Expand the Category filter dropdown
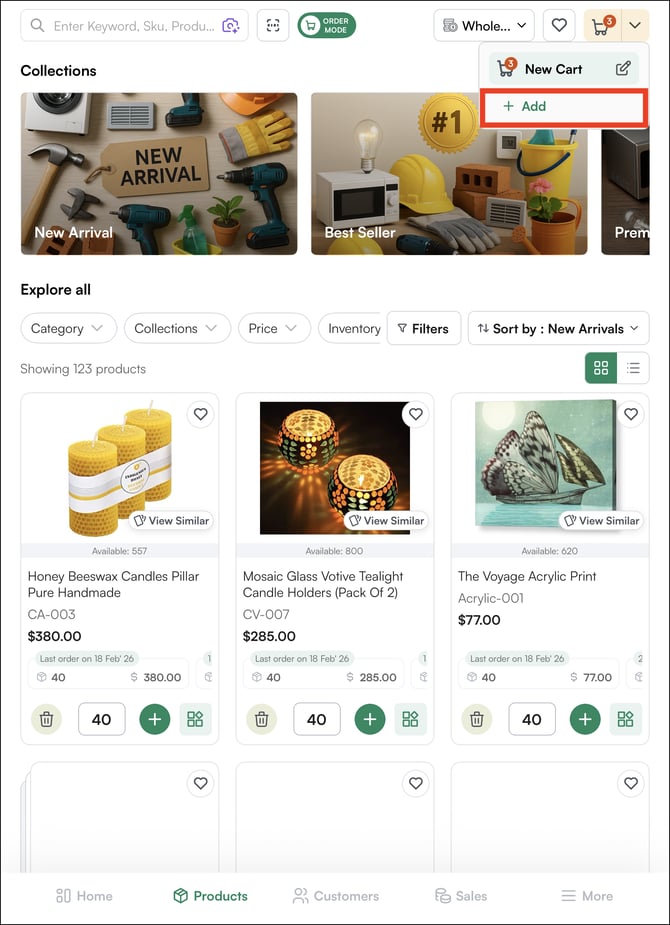Image resolution: width=670 pixels, height=925 pixels. pos(68,328)
